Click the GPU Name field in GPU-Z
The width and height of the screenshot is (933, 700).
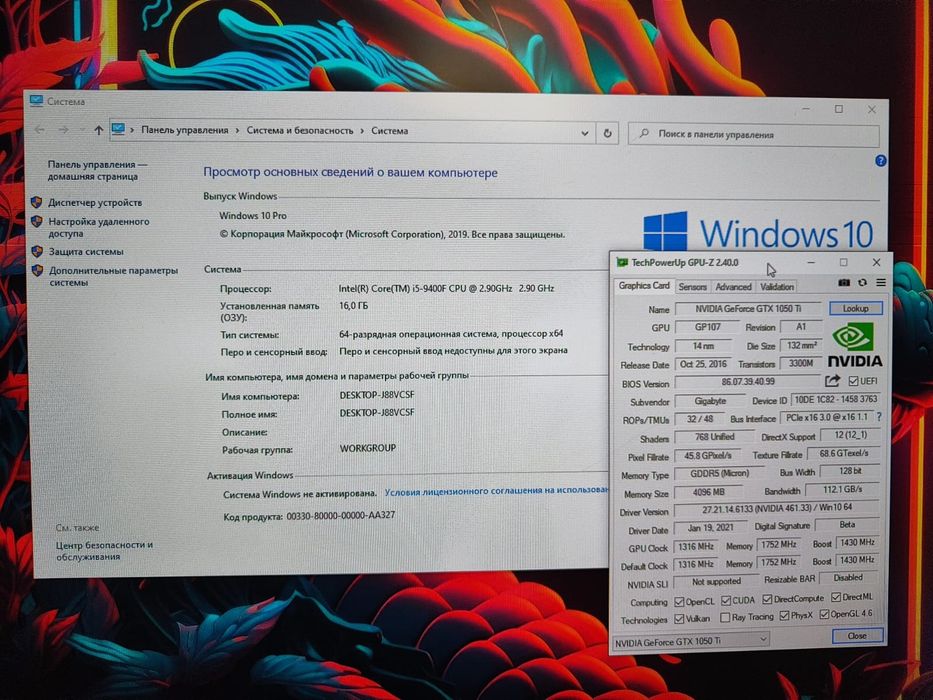click(749, 309)
